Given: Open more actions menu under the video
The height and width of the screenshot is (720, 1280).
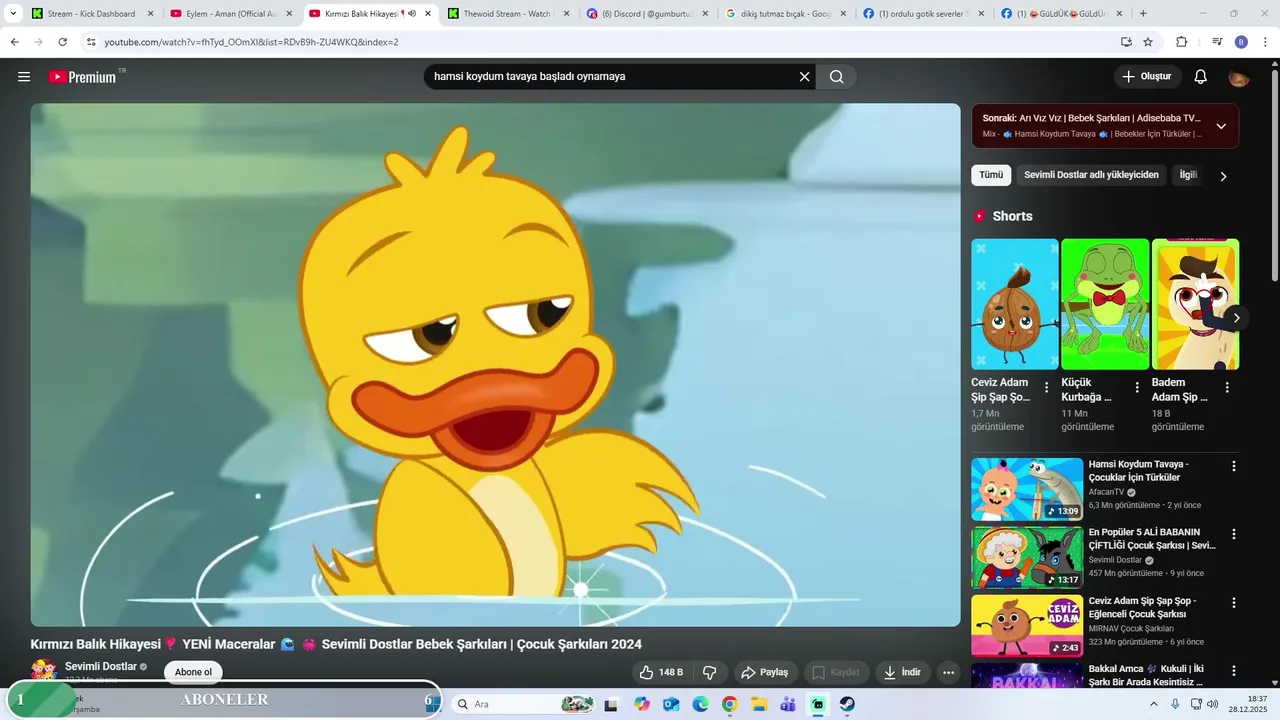Looking at the screenshot, I should pyautogui.click(x=948, y=672).
